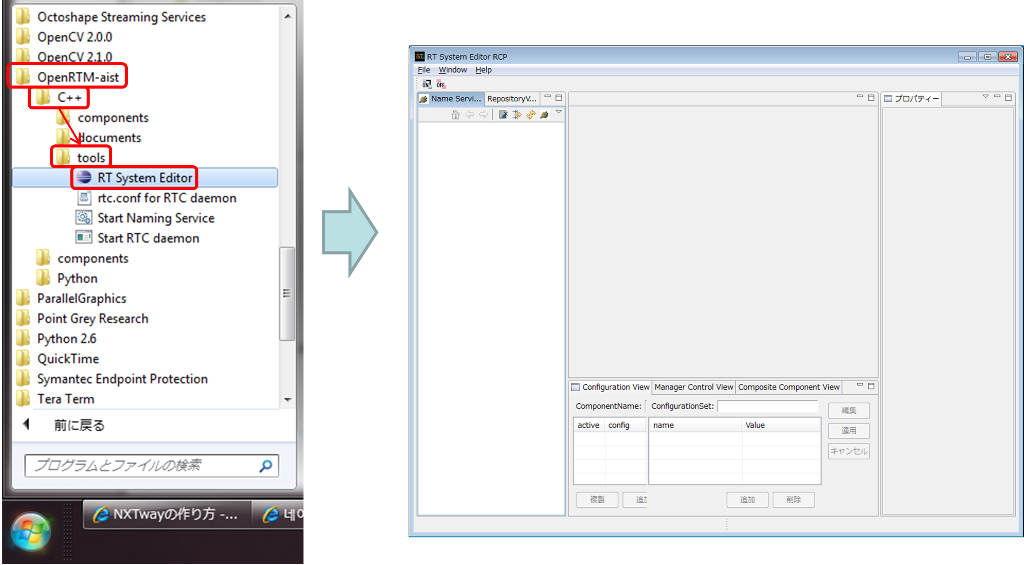
Task: Click the Value column header
Action: pos(781,425)
